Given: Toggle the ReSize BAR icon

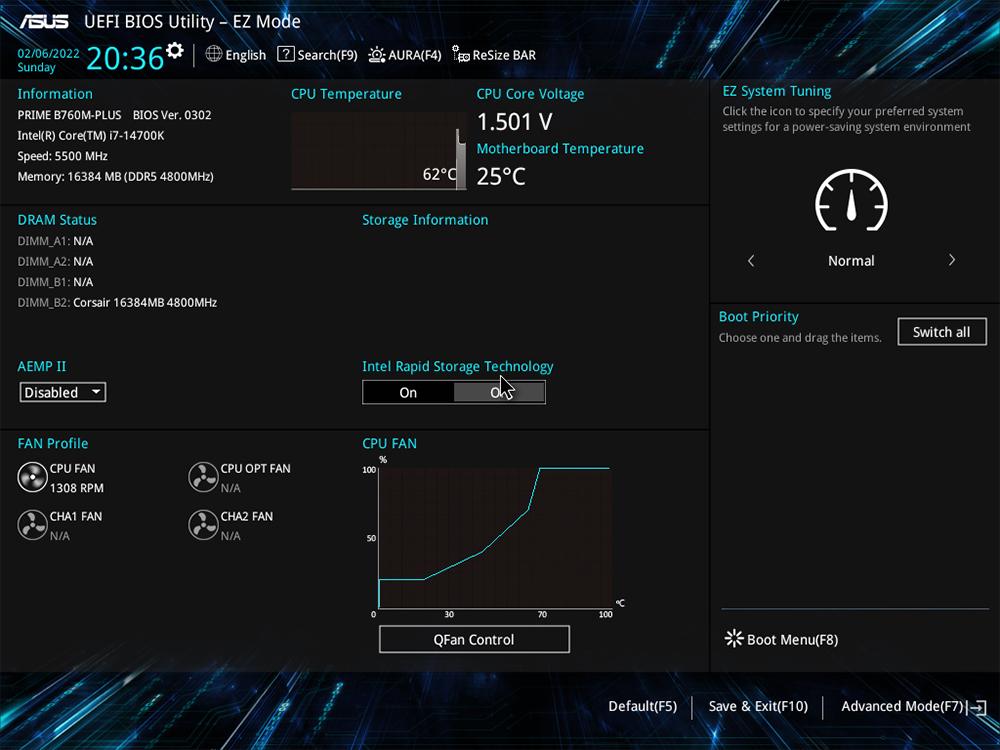Looking at the screenshot, I should click(460, 54).
